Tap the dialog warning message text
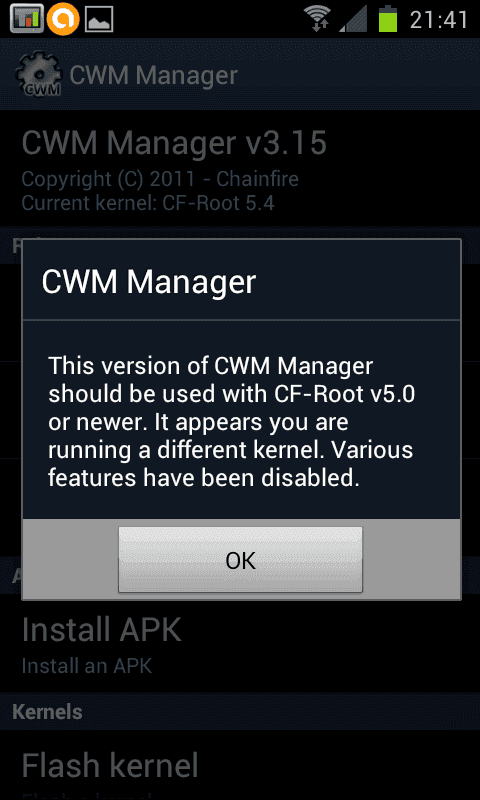The image size is (480, 800). [231, 422]
